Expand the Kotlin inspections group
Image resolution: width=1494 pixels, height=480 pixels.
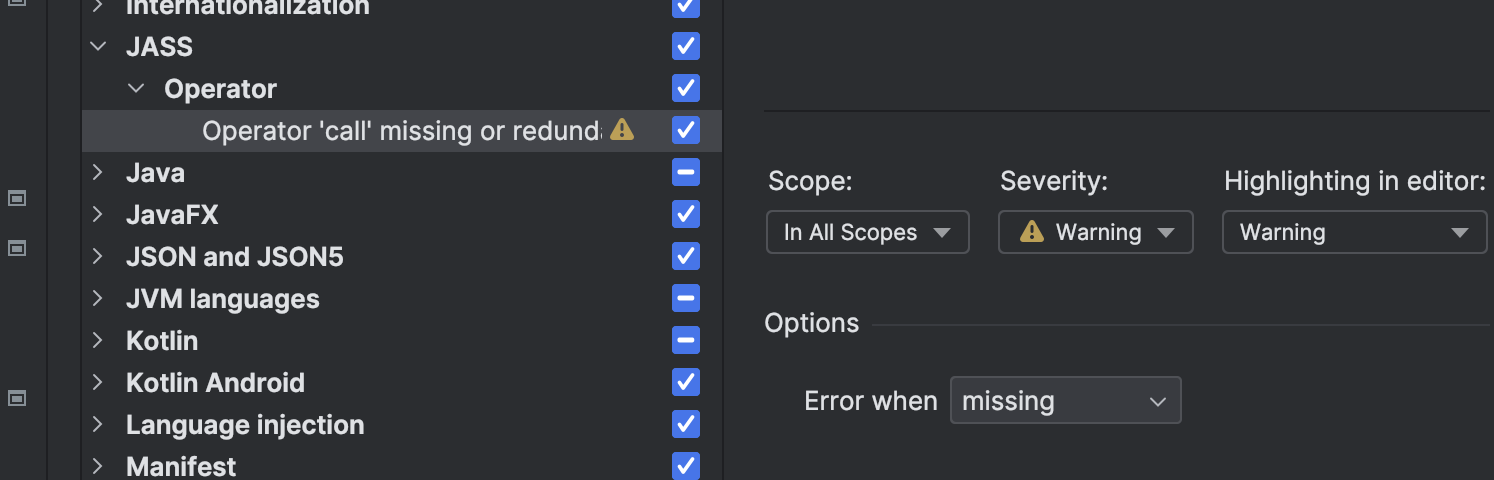[x=97, y=341]
